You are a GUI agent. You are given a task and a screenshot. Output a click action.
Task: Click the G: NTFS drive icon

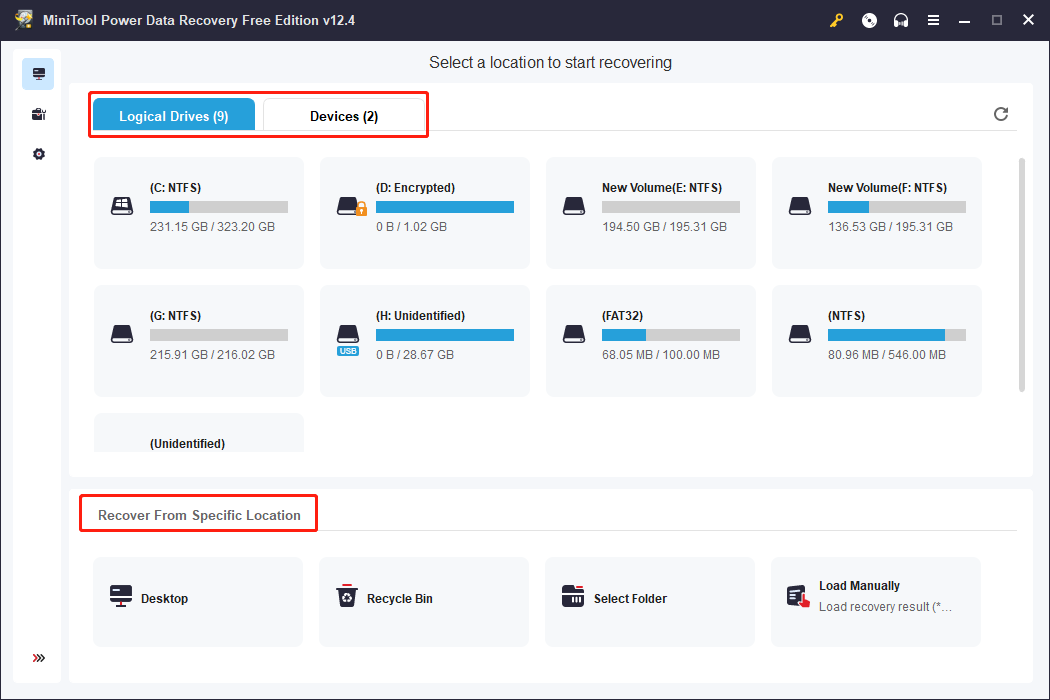pos(122,334)
